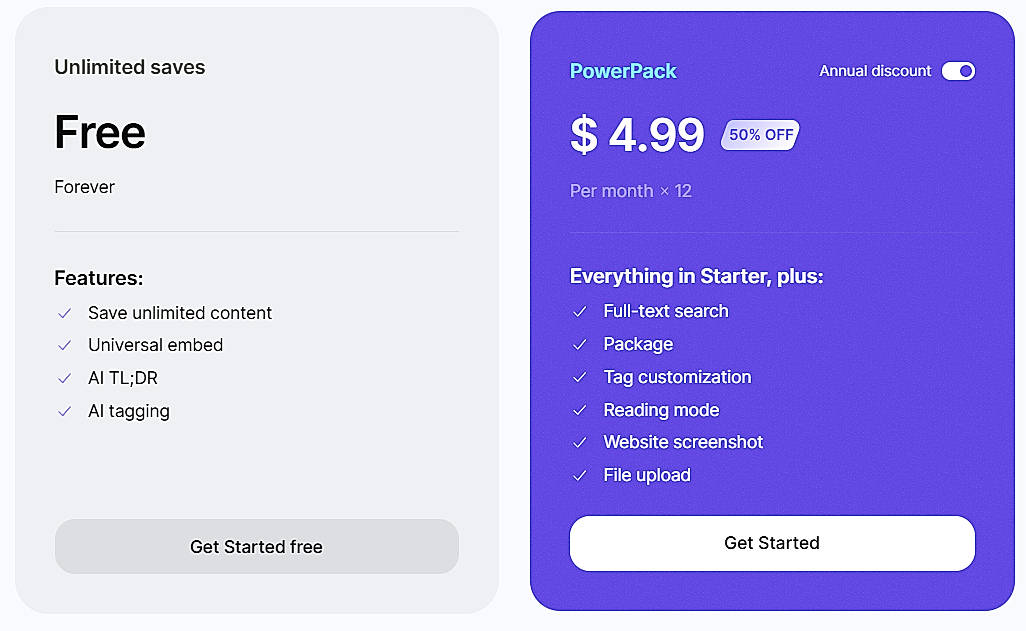Click the Per month × 12 label

pos(631,191)
